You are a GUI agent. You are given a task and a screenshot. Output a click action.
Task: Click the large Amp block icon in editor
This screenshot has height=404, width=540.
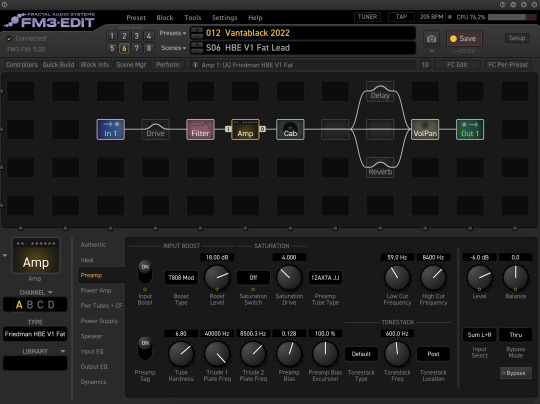click(36, 256)
